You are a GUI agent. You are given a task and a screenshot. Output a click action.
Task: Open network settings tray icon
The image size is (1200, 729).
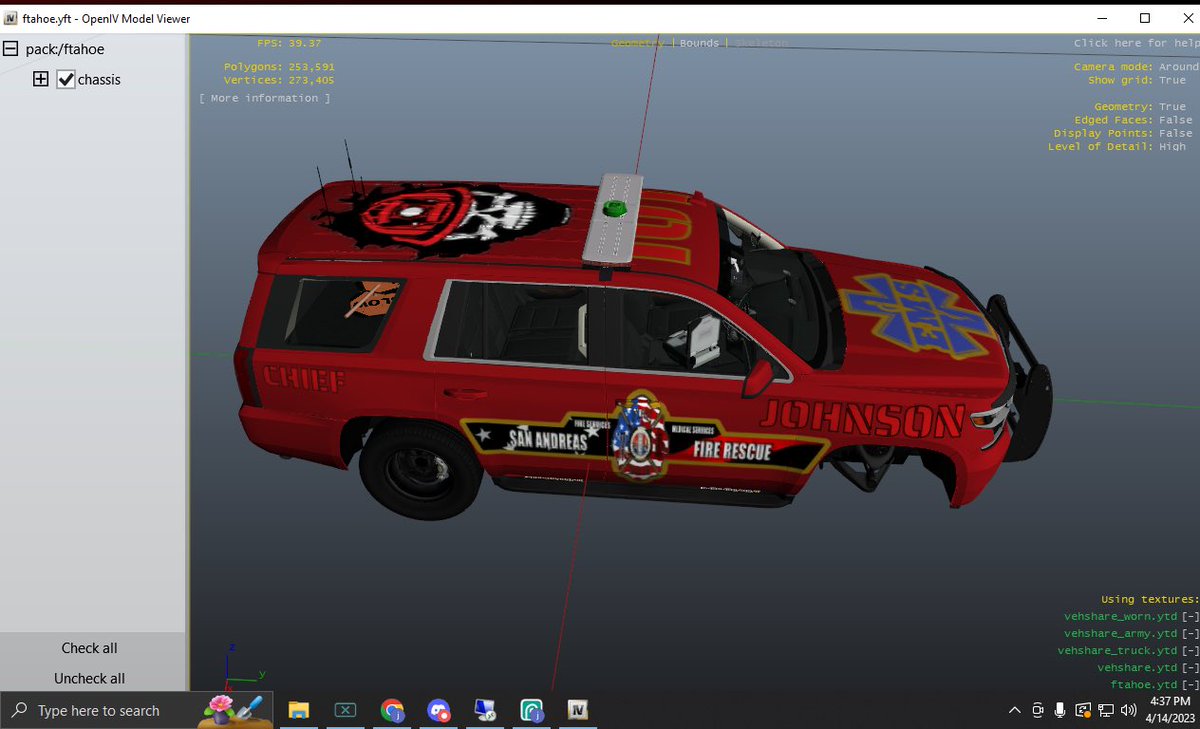tap(1106, 711)
